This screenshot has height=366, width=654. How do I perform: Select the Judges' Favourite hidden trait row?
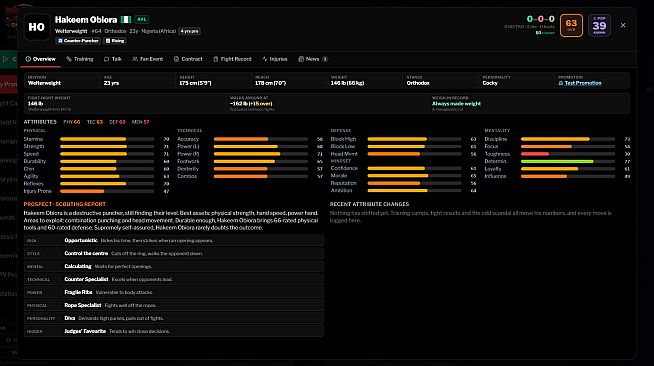tap(174, 331)
